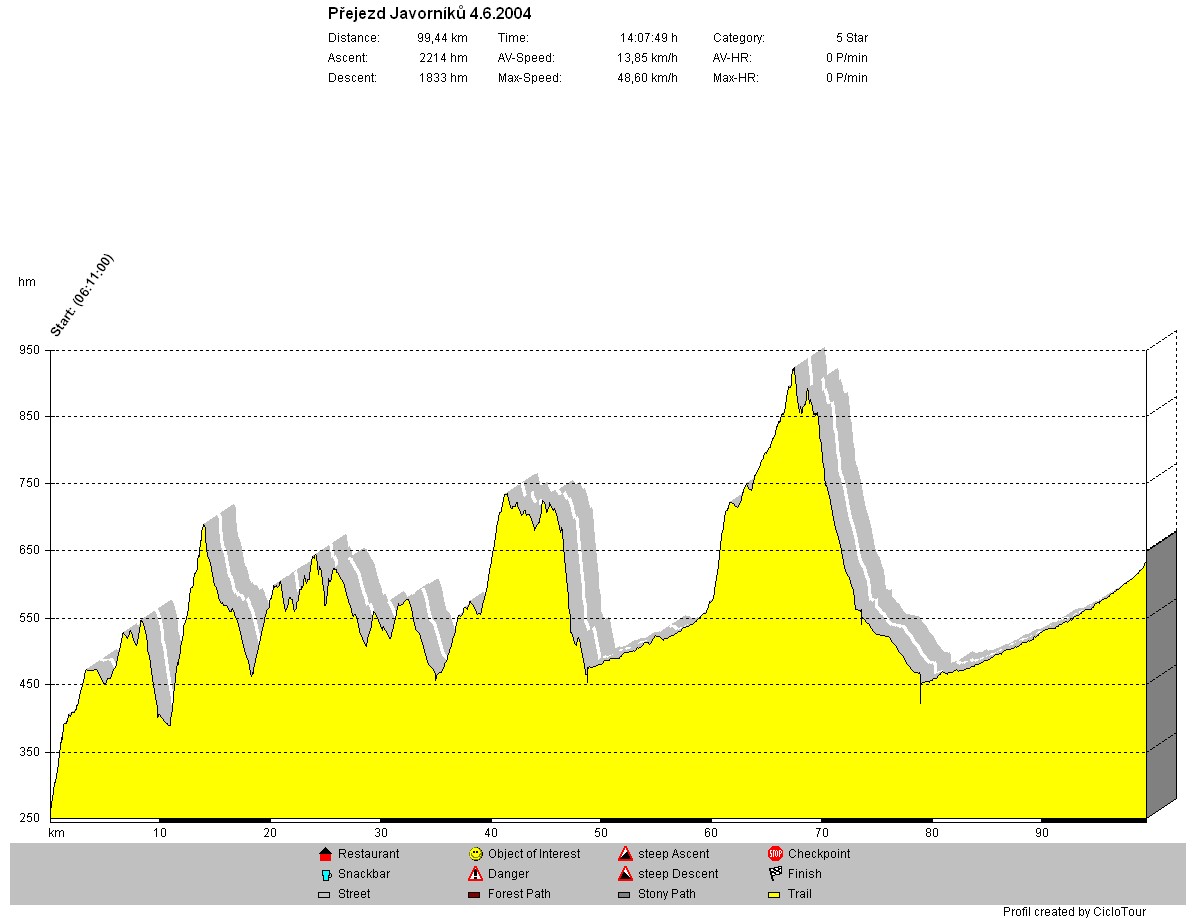Pick the dark red Forest Path swatch
Viewport: 1196px width, 918px height.
475,895
